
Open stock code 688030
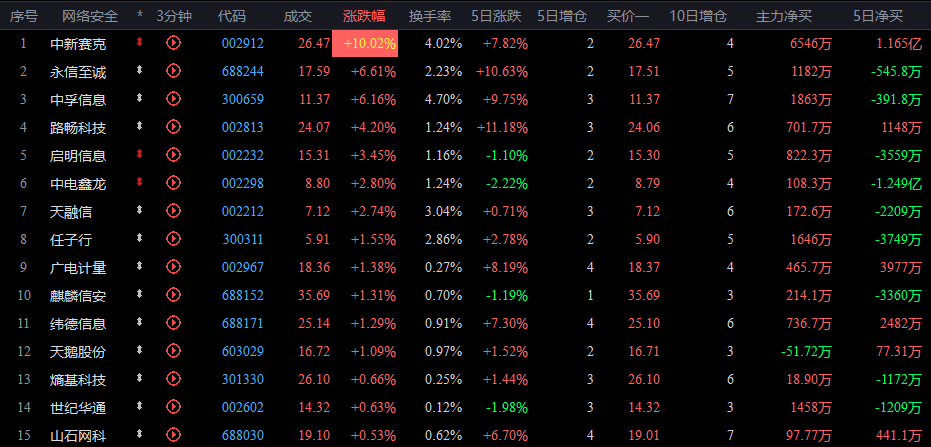[243, 435]
